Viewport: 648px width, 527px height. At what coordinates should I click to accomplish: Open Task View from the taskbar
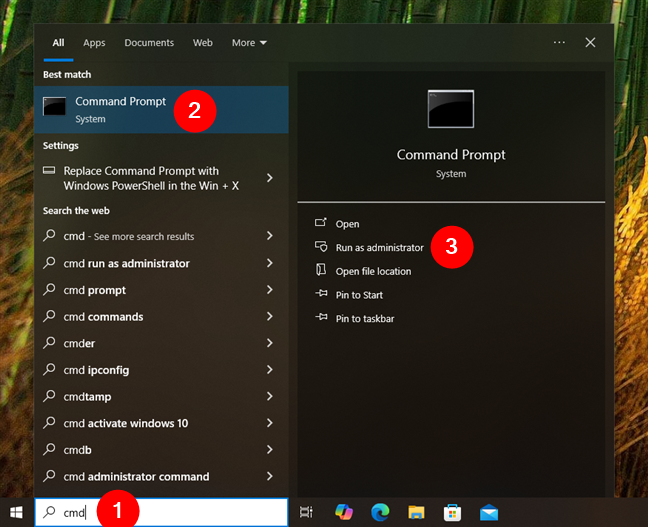click(x=306, y=512)
